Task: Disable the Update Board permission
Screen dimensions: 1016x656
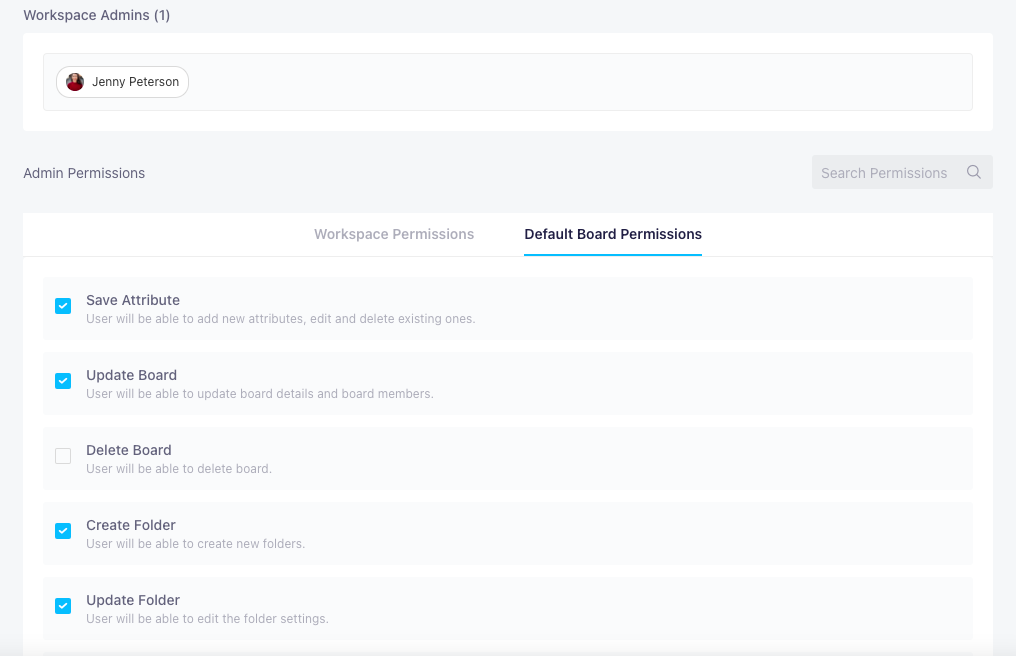Action: click(x=63, y=381)
